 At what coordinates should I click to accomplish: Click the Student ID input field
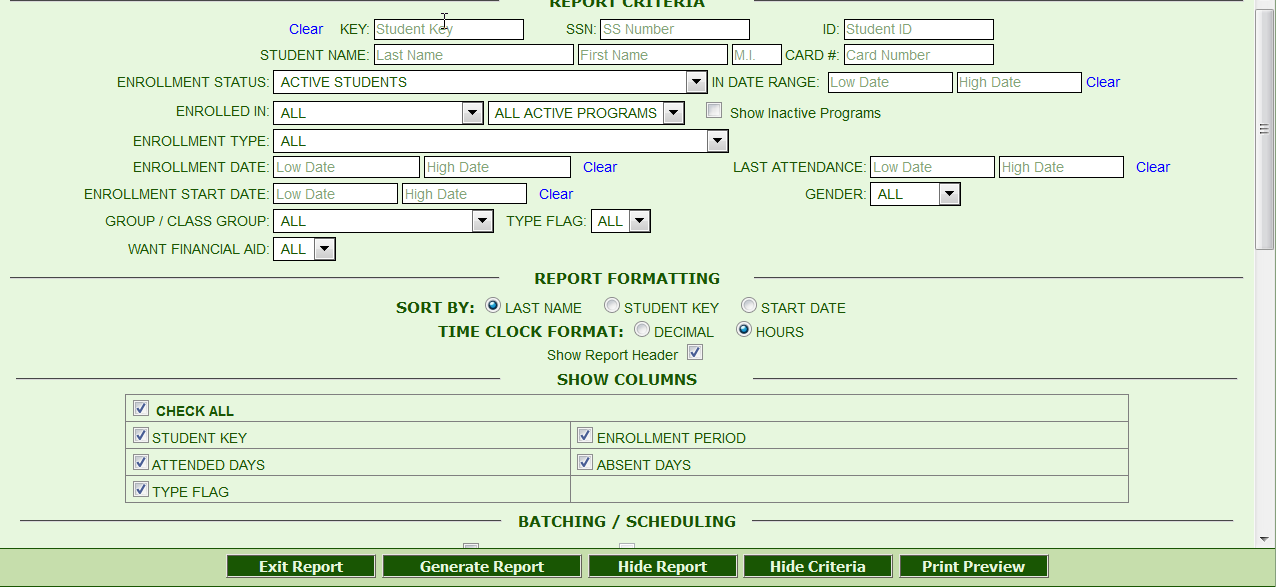click(919, 29)
